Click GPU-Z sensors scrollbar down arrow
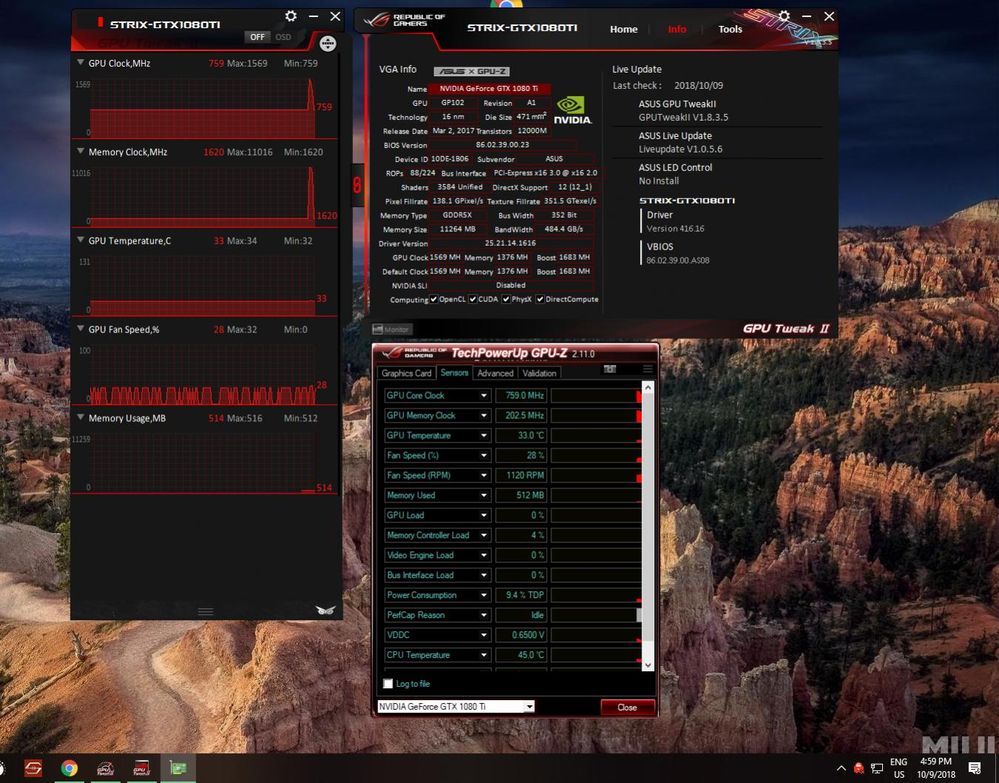The width and height of the screenshot is (999, 783). [648, 665]
